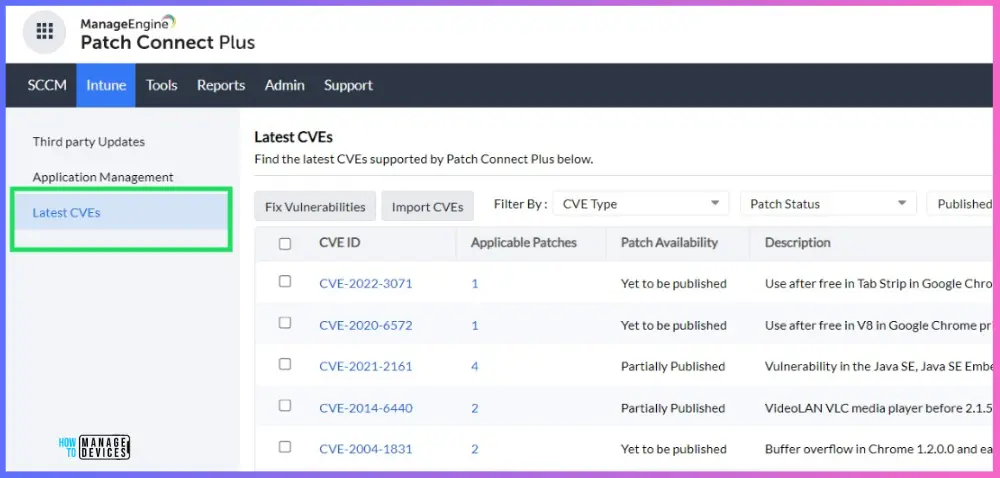1000x478 pixels.
Task: Click the 'Use after free in Tab Strip' description
Action: [879, 284]
